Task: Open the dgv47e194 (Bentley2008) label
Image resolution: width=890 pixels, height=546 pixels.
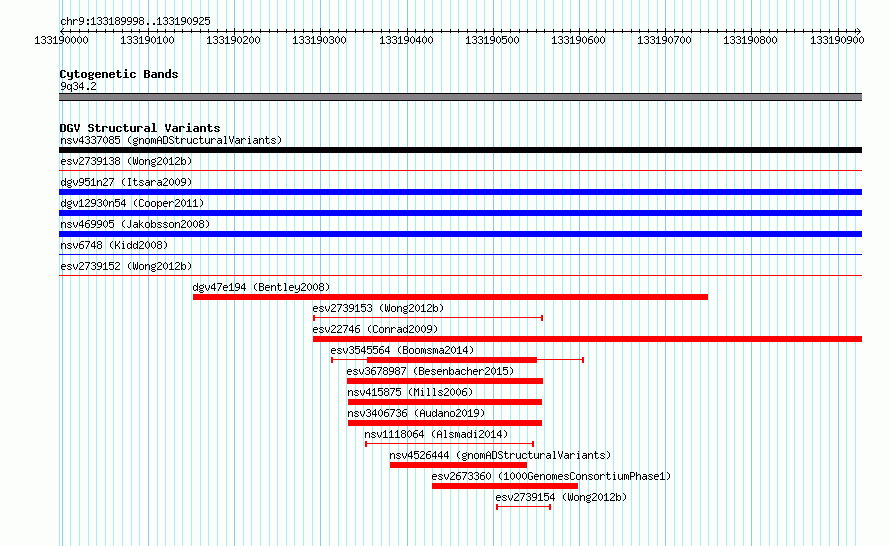Action: tap(261, 287)
